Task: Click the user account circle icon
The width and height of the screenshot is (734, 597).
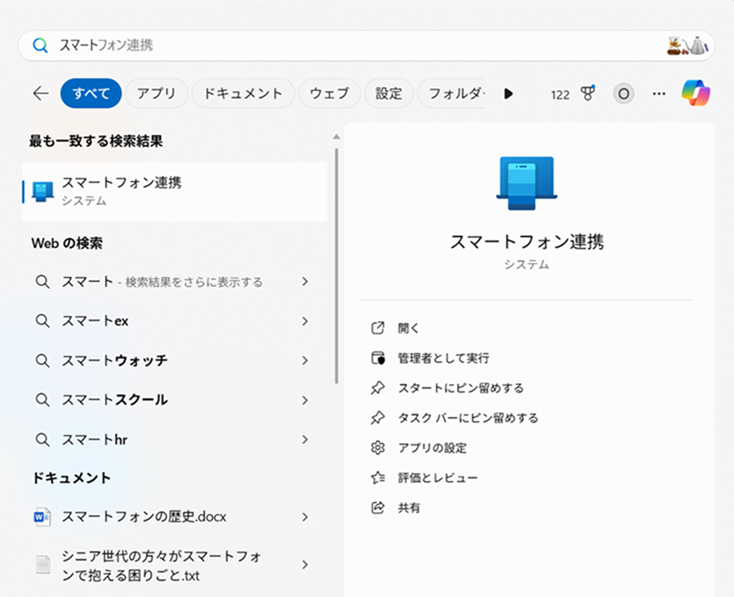Action: click(623, 94)
